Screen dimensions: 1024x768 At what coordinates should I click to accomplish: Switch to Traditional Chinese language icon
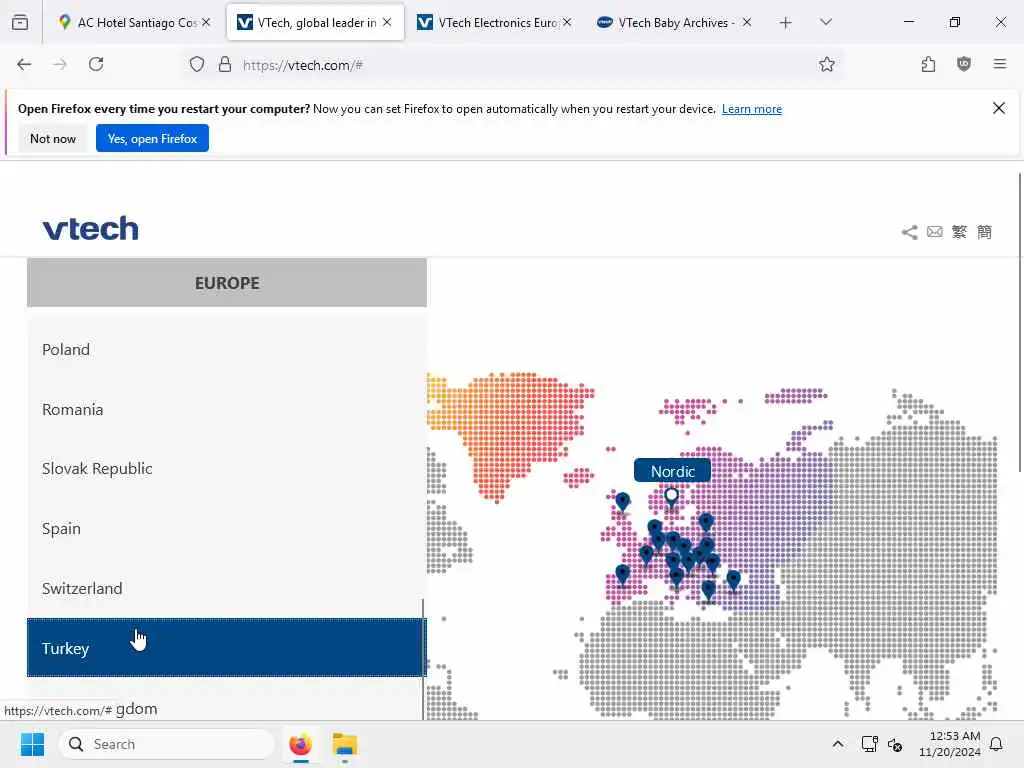click(959, 232)
